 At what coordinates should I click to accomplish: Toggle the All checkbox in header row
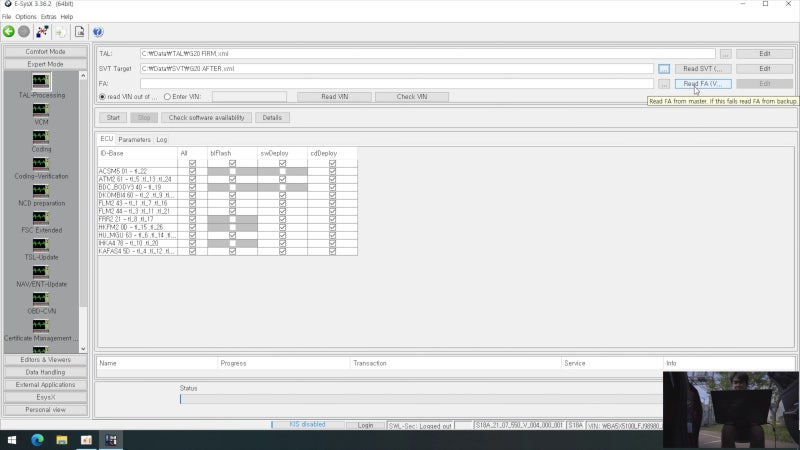192,163
